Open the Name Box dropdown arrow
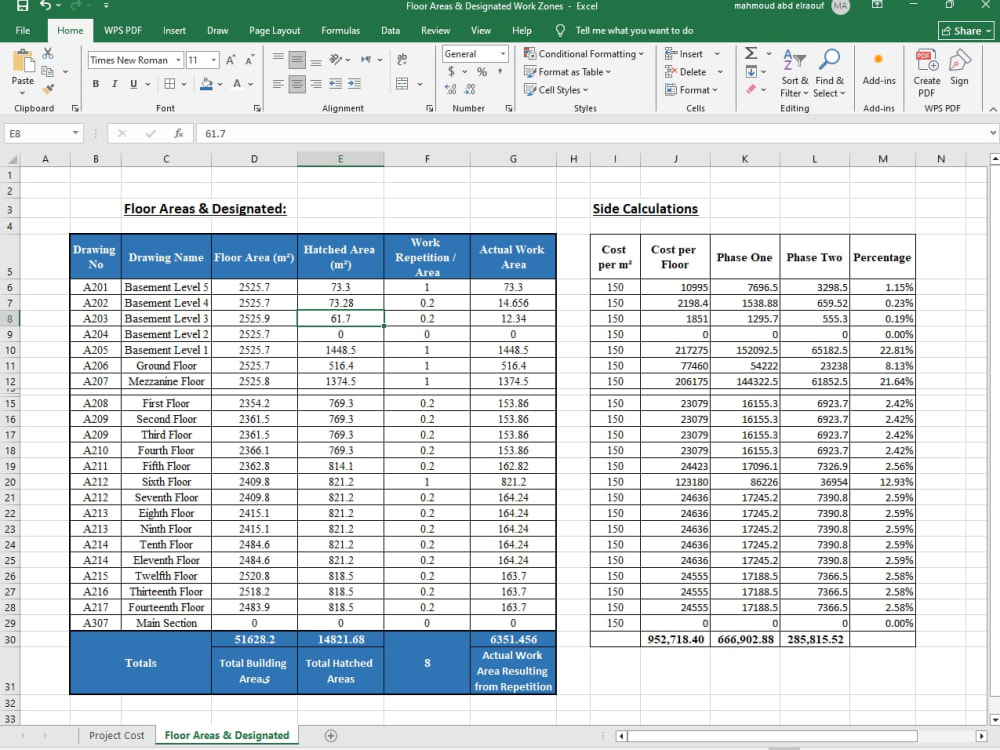 point(75,133)
